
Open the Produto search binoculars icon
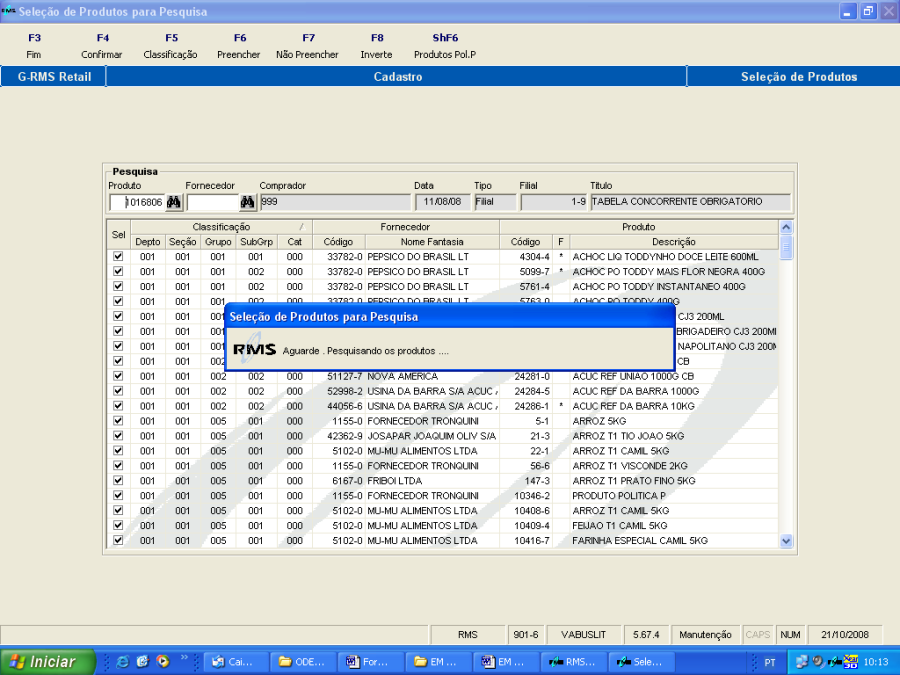[x=174, y=202]
